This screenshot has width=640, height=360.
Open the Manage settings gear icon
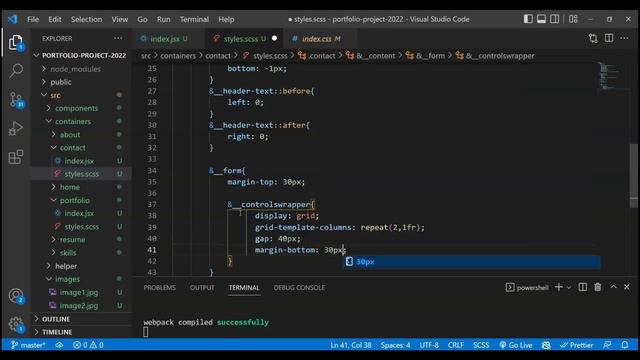[16, 324]
